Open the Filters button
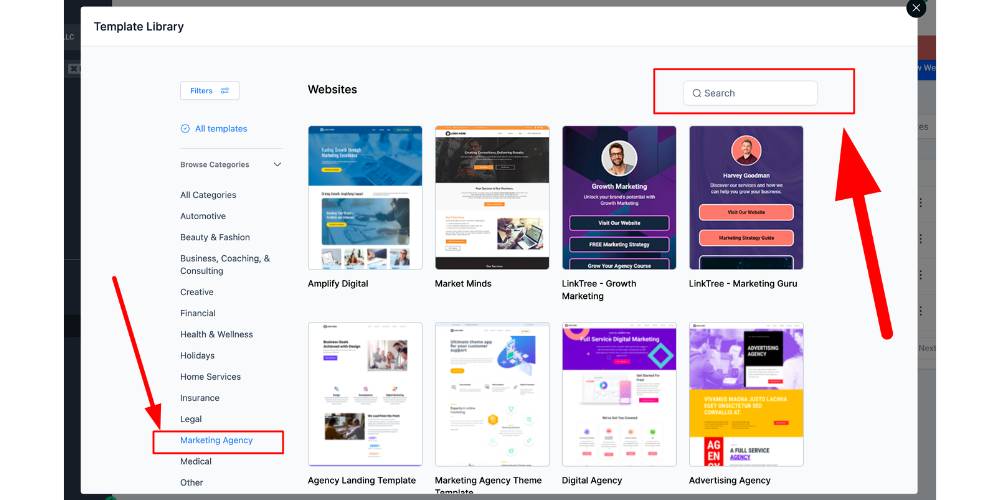 (209, 91)
